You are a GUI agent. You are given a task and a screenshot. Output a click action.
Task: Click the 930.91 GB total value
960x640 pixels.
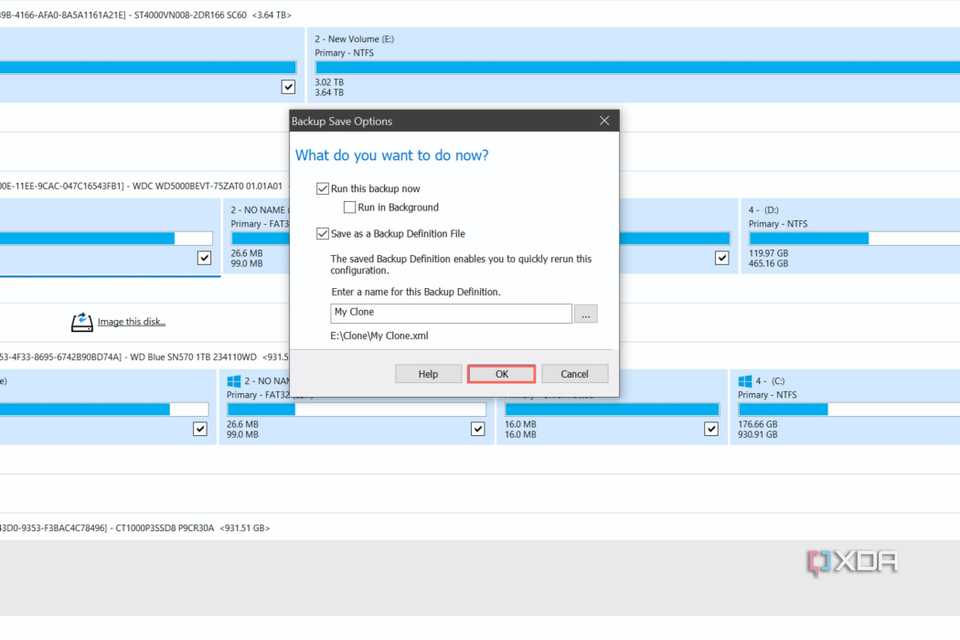click(x=758, y=434)
